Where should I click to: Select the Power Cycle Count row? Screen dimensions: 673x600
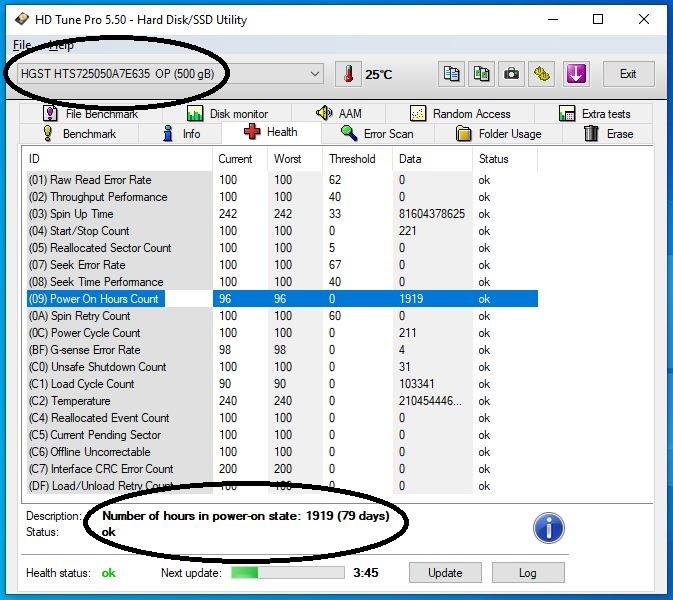282,333
